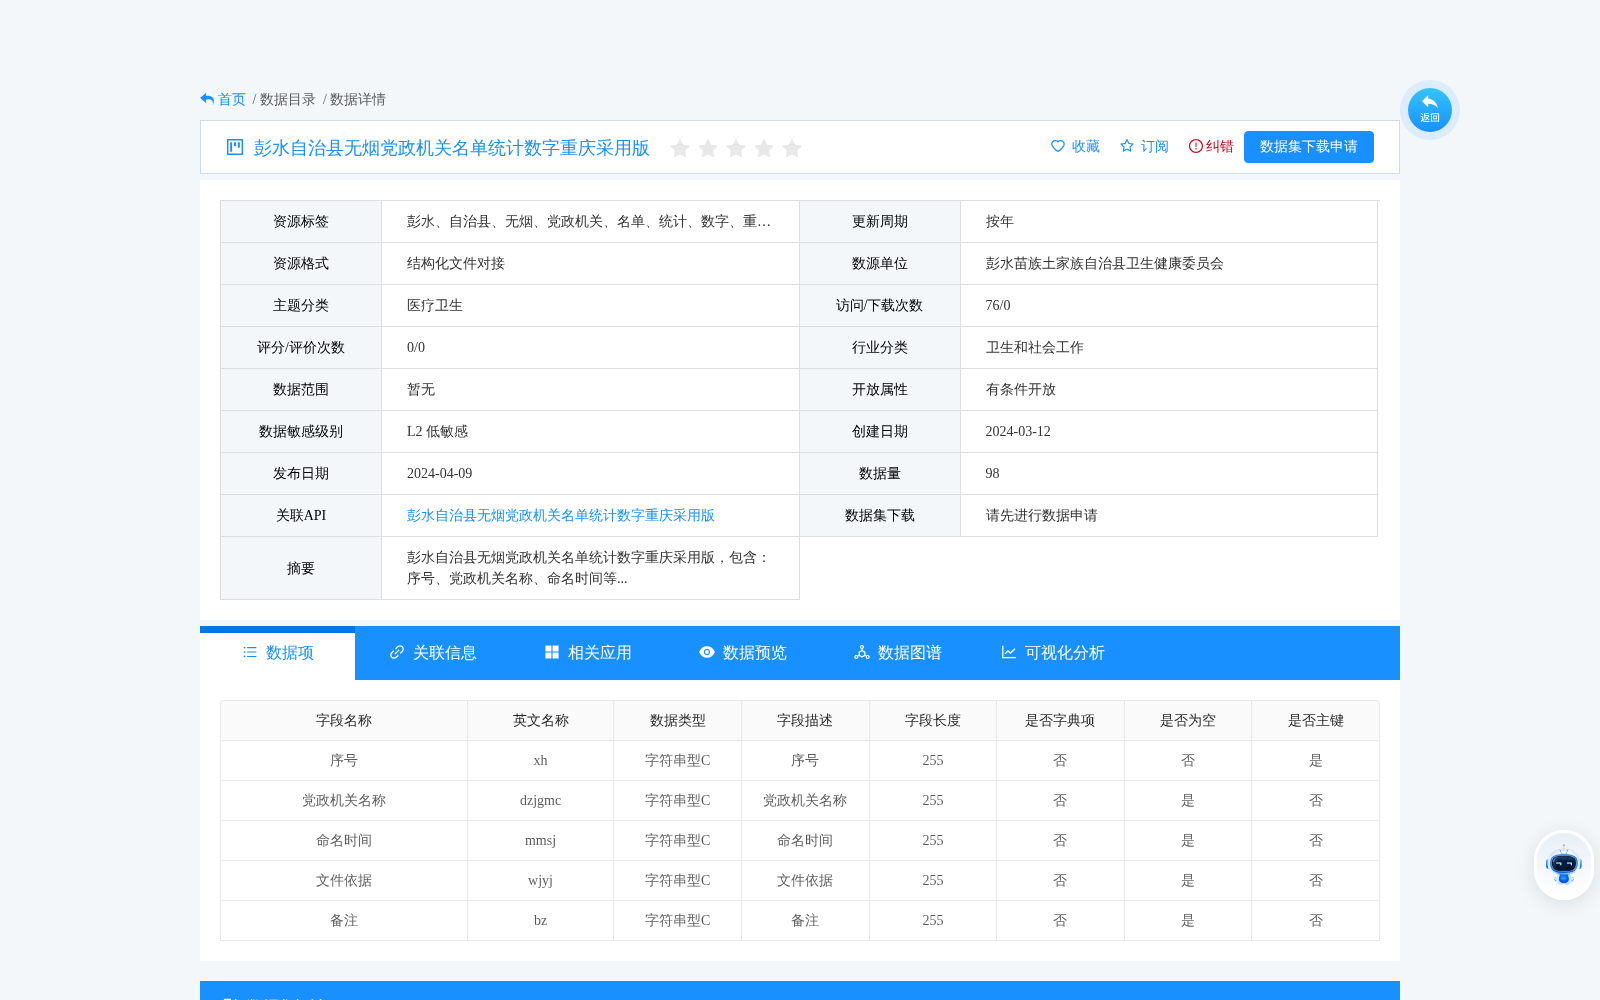This screenshot has height=1000, width=1600.
Task: Click the wjyj English name cell
Action: point(541,881)
